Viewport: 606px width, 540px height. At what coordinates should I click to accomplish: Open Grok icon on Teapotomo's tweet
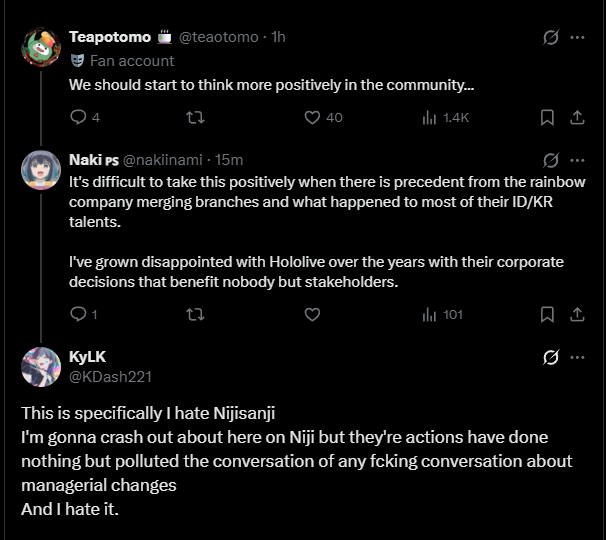pyautogui.click(x=550, y=37)
